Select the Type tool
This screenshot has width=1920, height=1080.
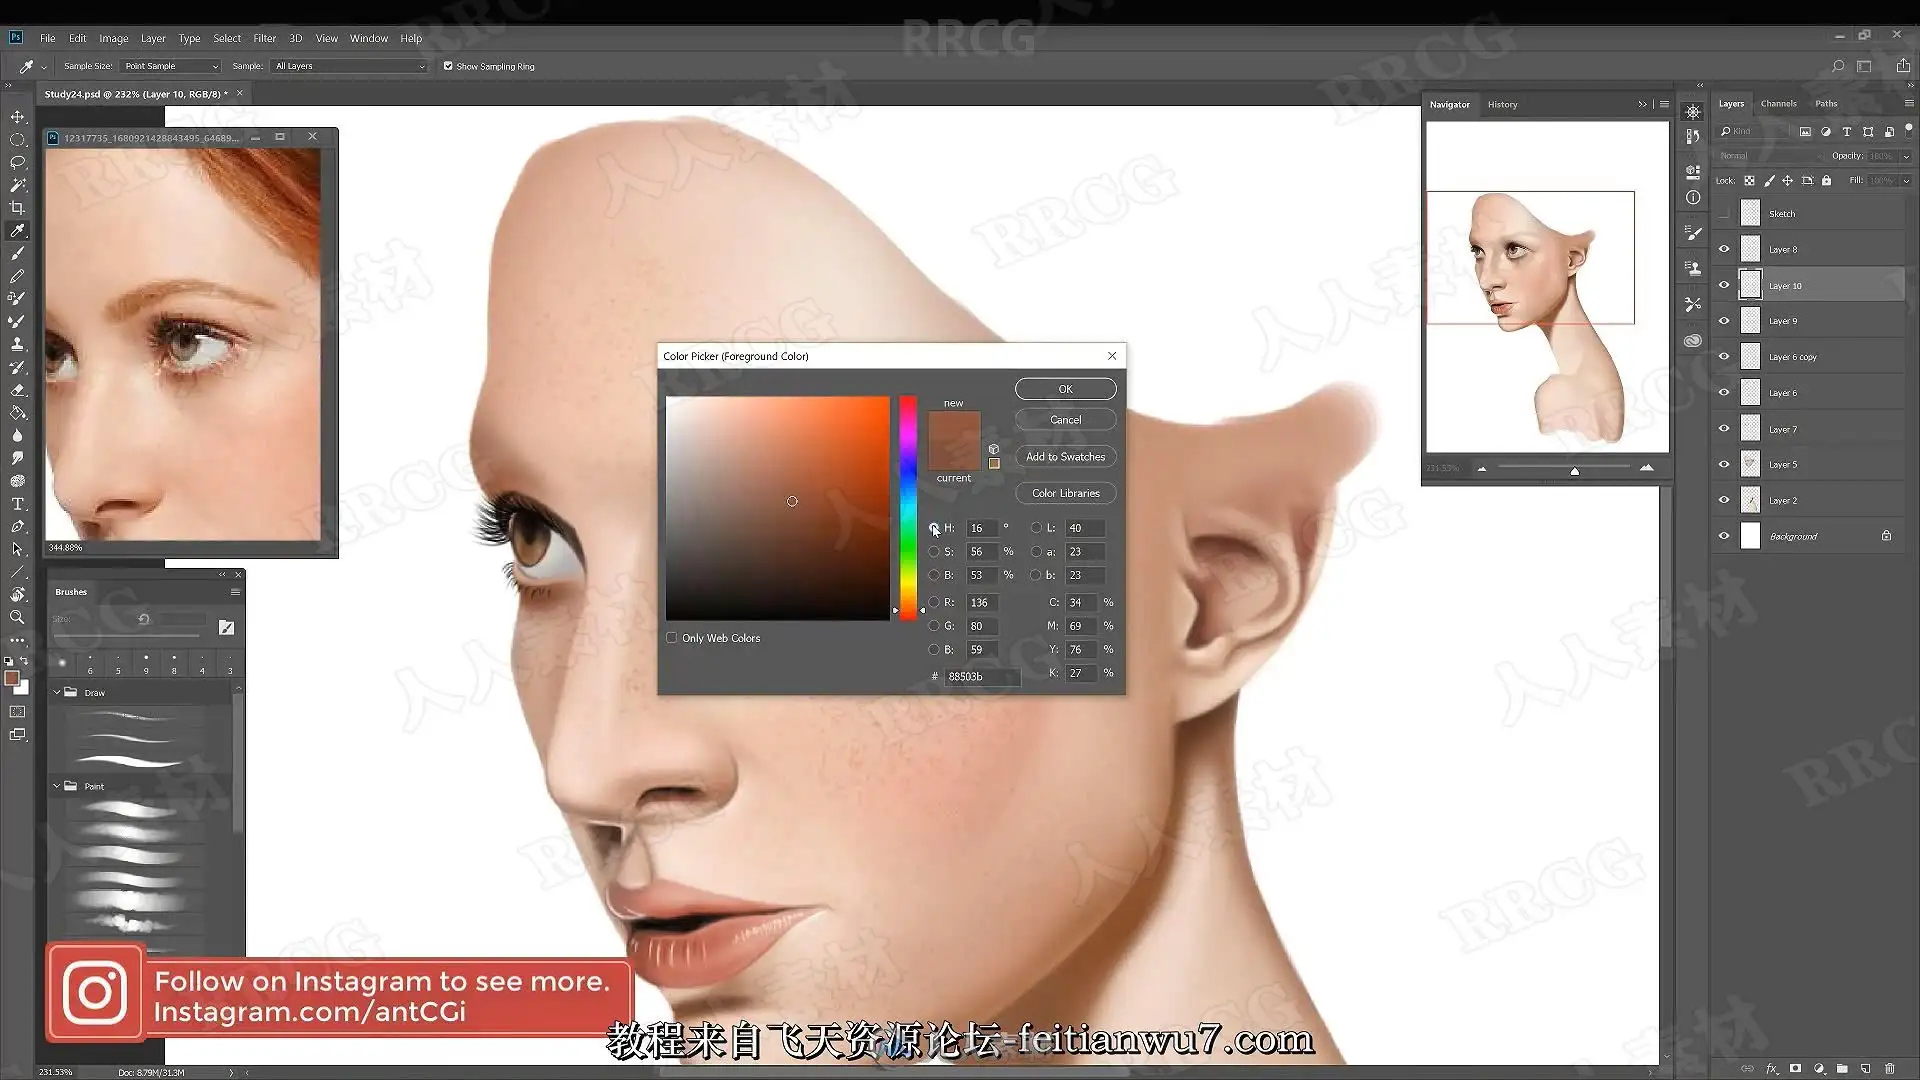click(x=17, y=504)
